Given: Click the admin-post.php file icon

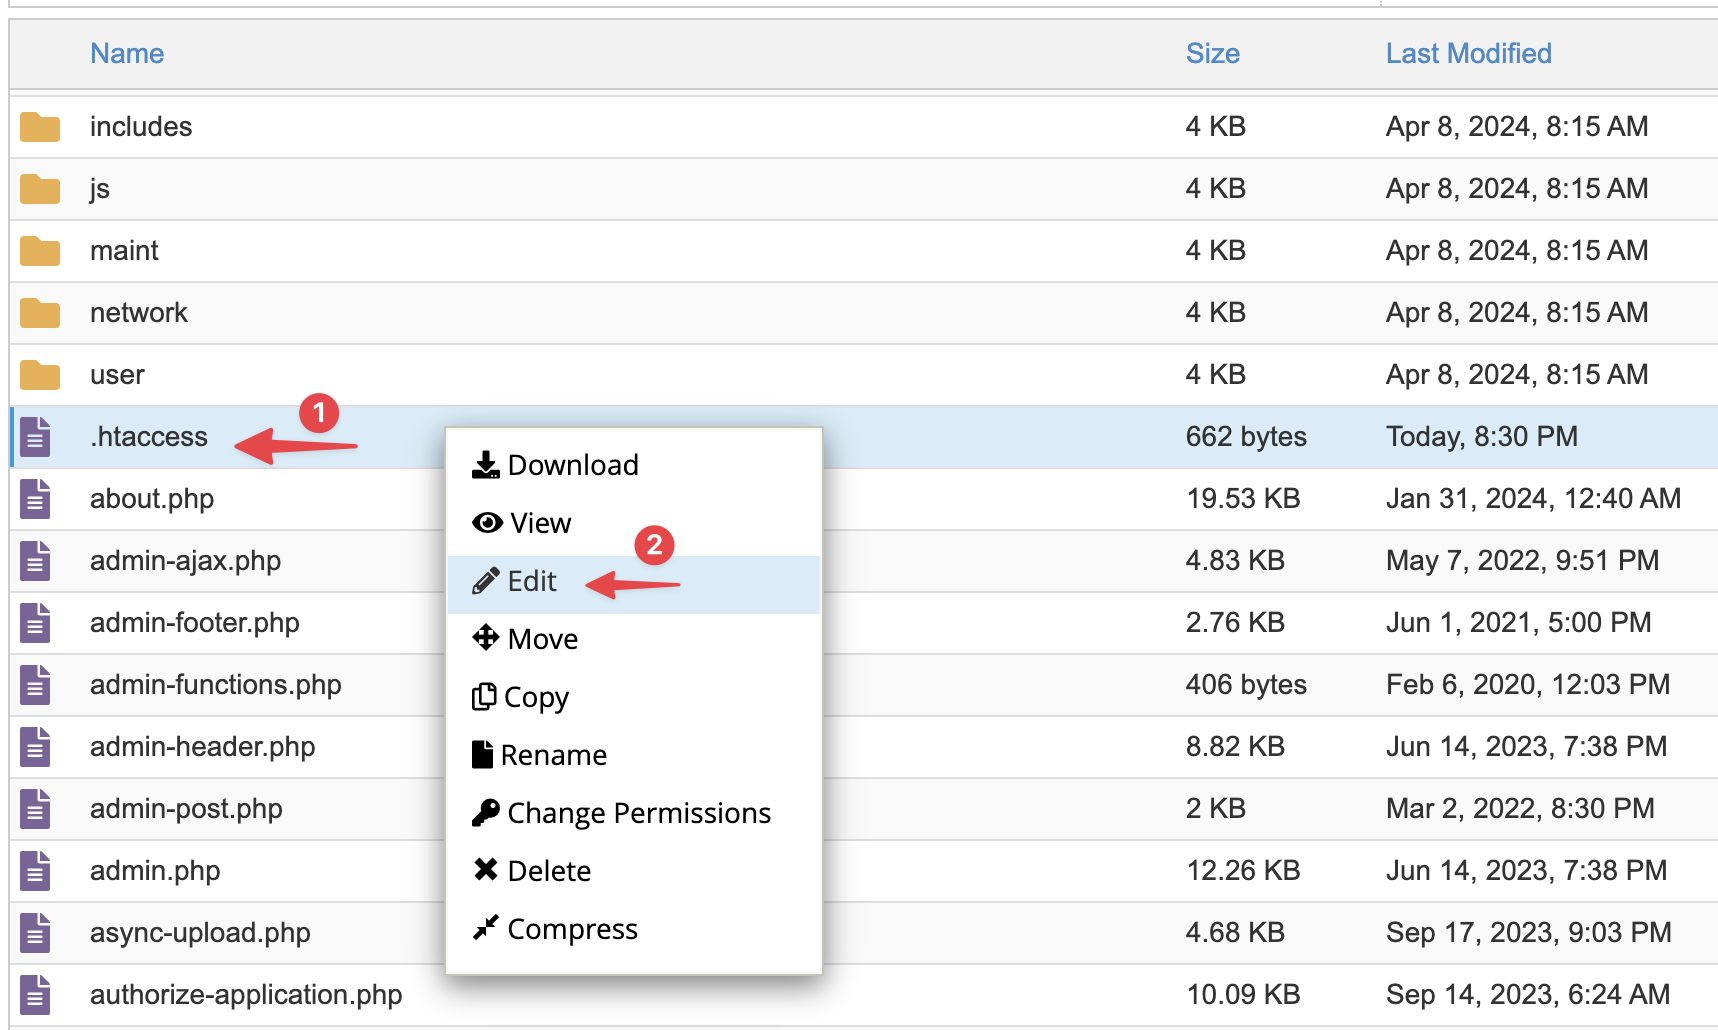Looking at the screenshot, I should [36, 809].
